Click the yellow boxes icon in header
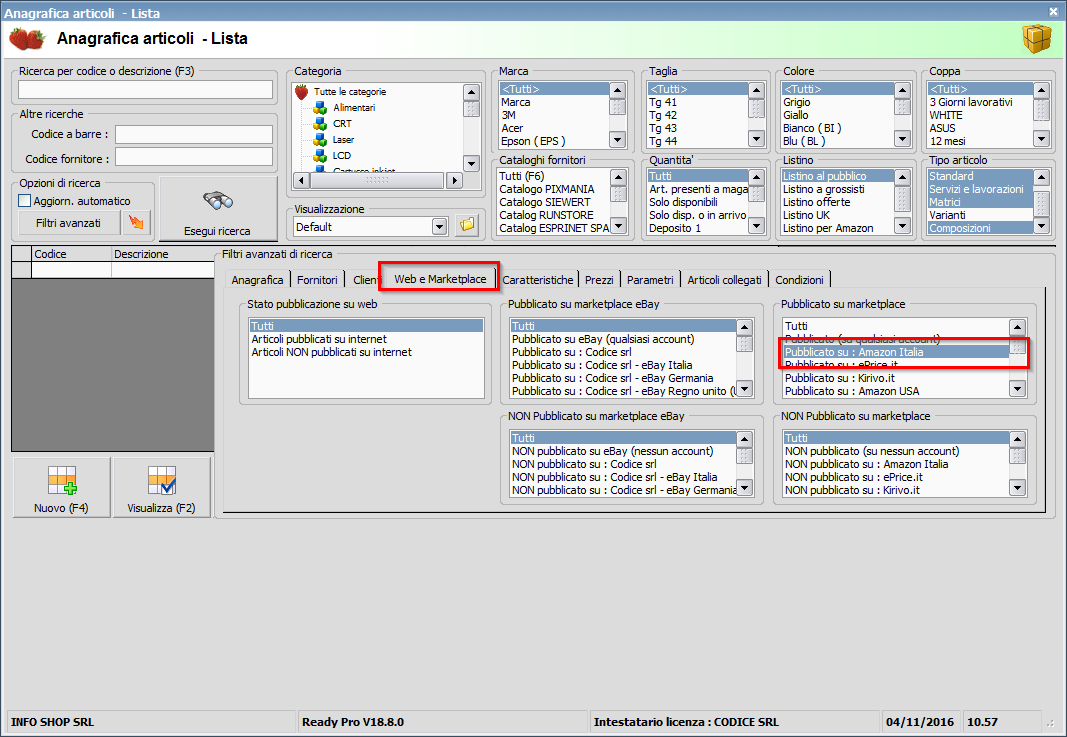The image size is (1067, 737). pyautogui.click(x=1036, y=39)
